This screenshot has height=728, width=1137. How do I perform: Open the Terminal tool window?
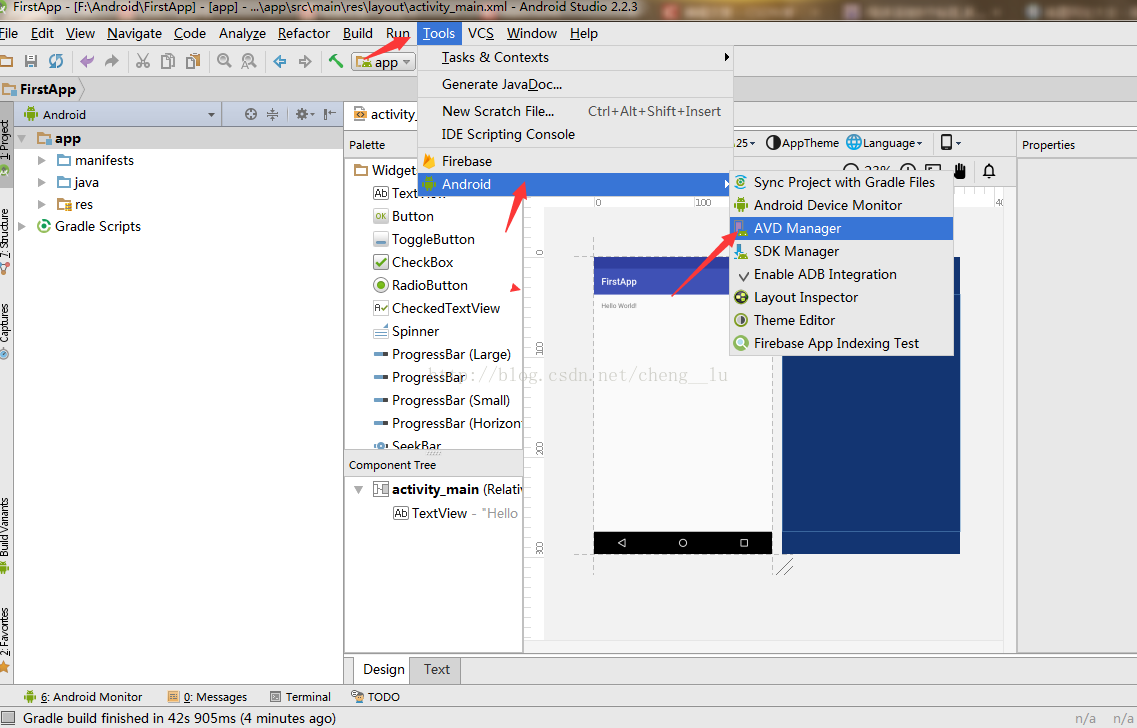pos(300,697)
